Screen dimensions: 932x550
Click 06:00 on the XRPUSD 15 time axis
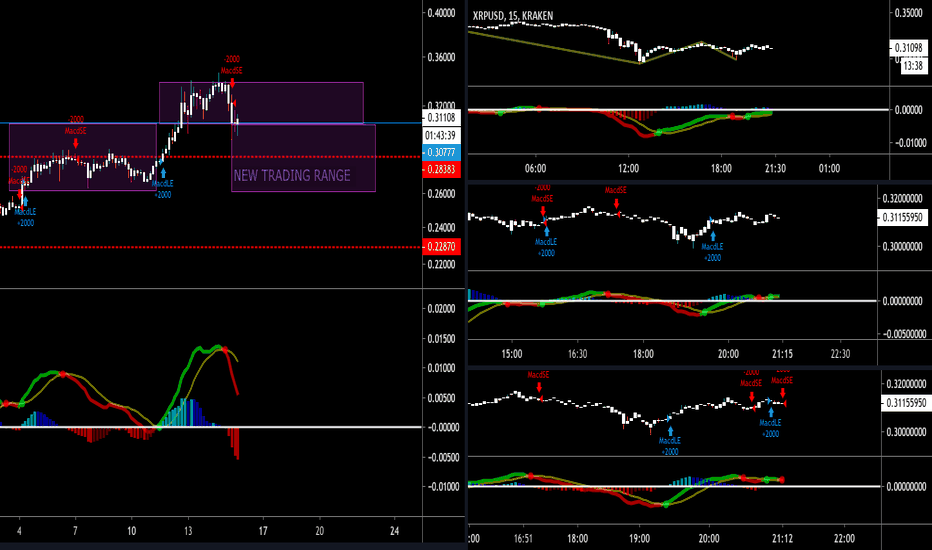click(x=536, y=168)
